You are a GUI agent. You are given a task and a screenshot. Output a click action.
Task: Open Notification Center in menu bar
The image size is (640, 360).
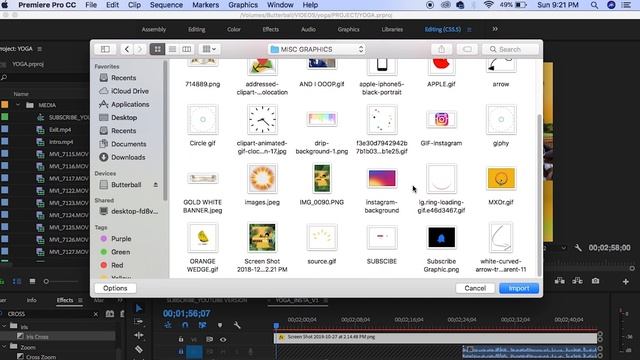[626, 5]
